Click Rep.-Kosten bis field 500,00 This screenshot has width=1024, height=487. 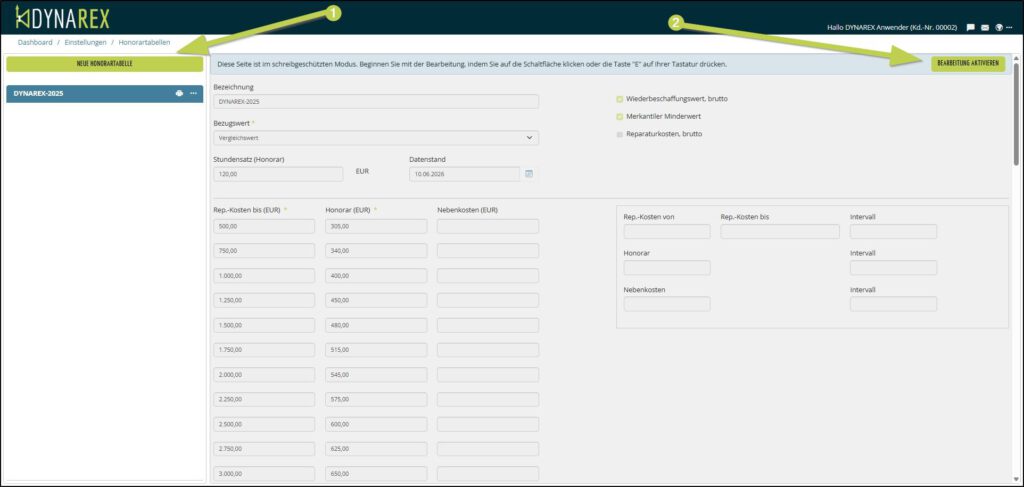click(264, 227)
